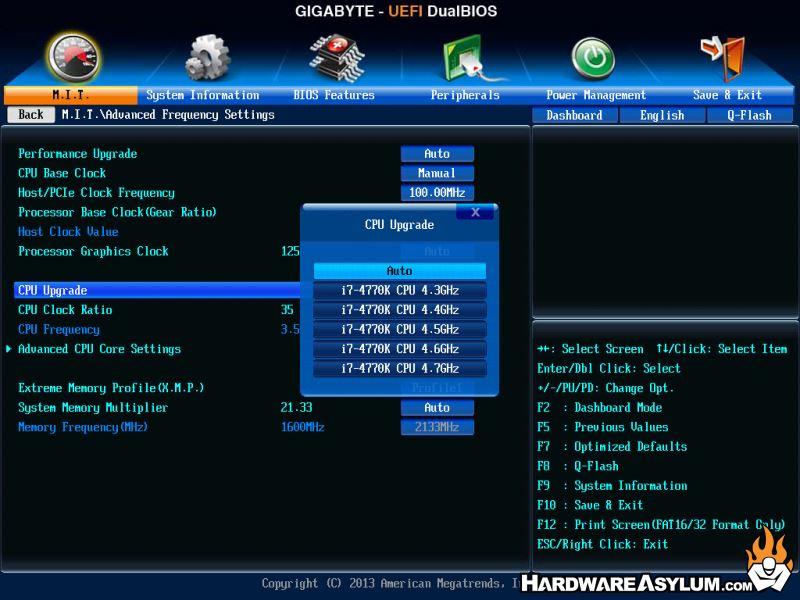This screenshot has height=600, width=800.
Task: Choose i7-4770K CPU 4.6GHz option
Action: pyautogui.click(x=399, y=348)
